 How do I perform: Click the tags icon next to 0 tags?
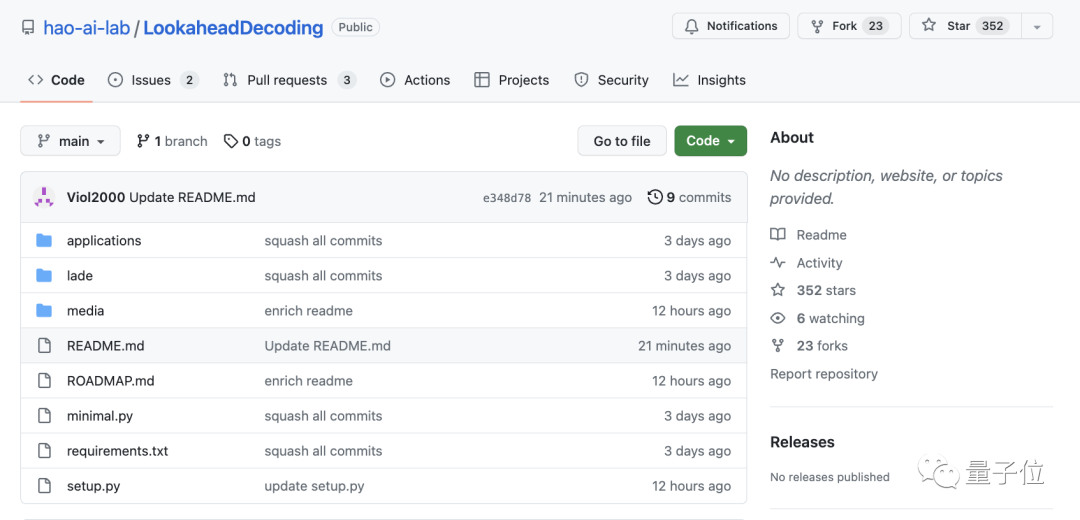(231, 141)
